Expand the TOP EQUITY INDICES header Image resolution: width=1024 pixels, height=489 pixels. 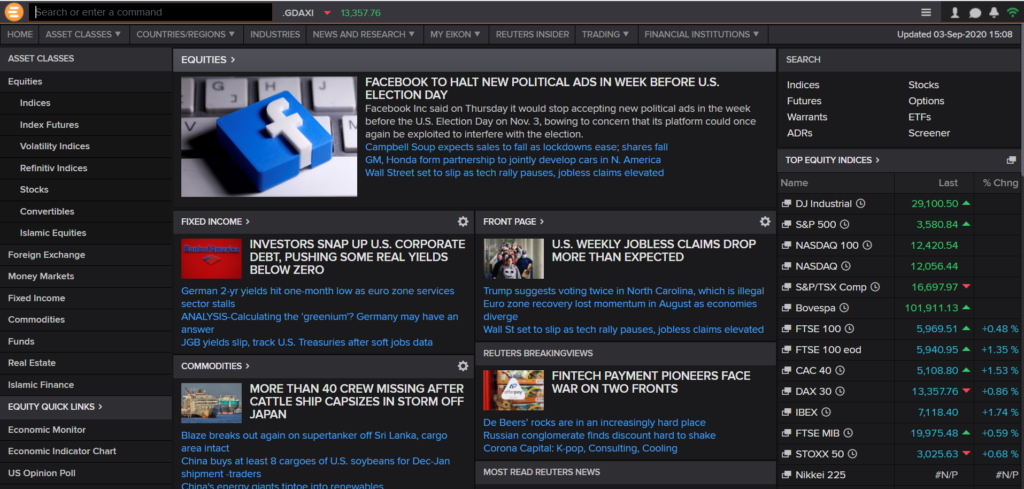(x=833, y=160)
